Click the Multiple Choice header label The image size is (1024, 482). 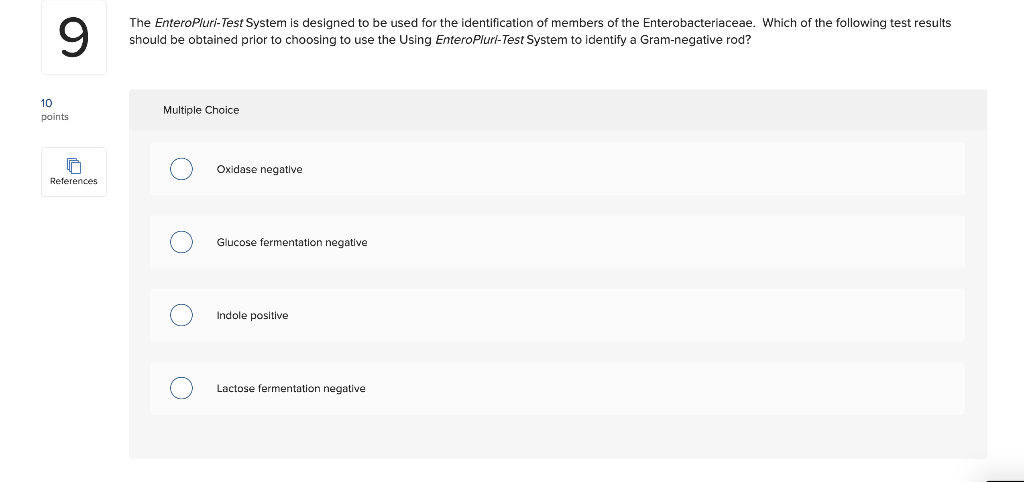(201, 110)
